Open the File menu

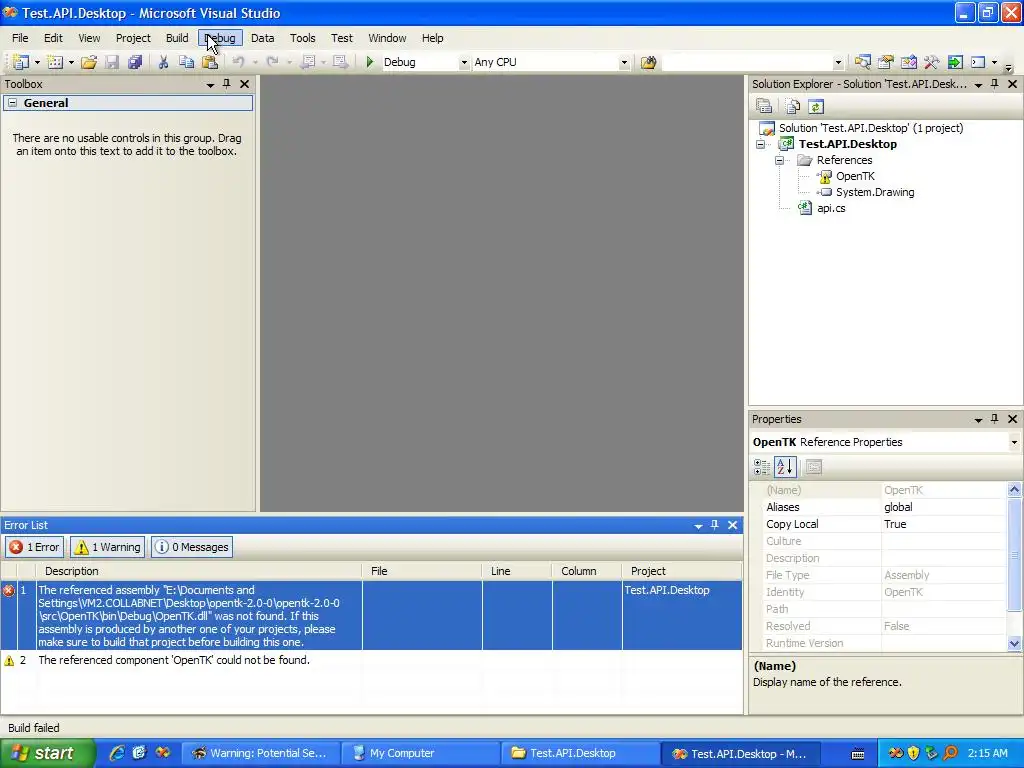coord(20,38)
